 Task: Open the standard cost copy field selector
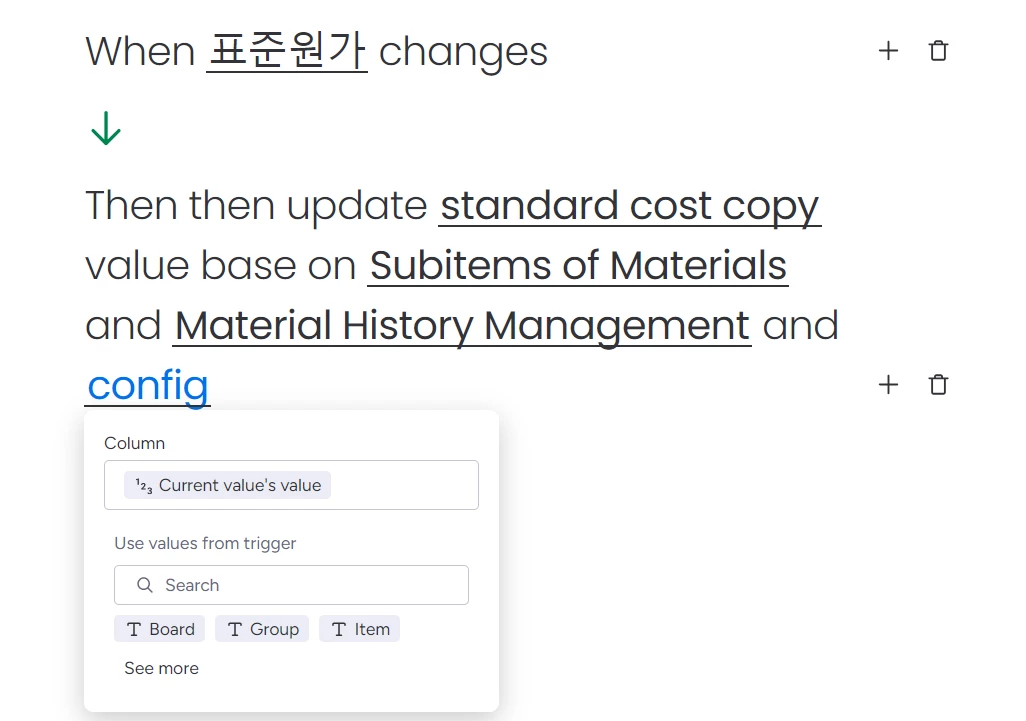(630, 206)
